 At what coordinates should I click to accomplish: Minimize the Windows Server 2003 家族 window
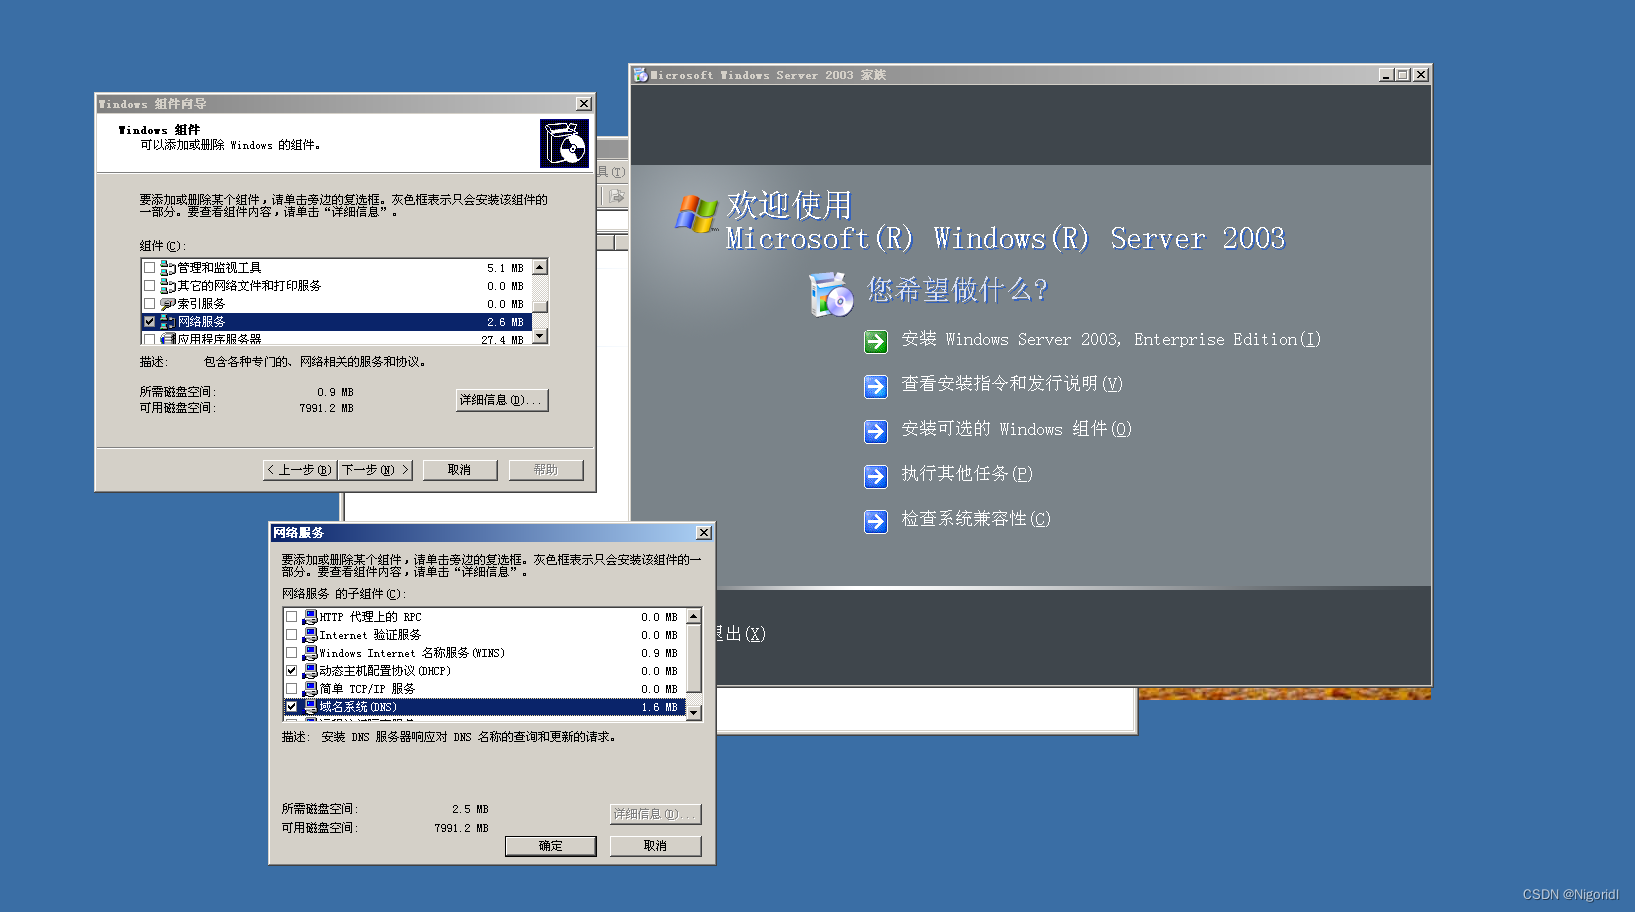tap(1386, 75)
